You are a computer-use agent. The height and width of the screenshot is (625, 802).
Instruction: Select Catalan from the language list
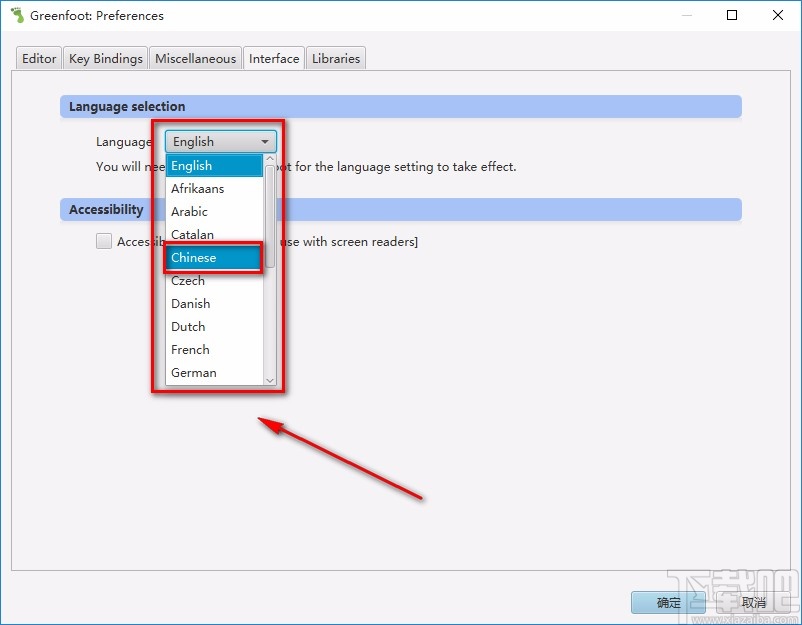tap(214, 235)
